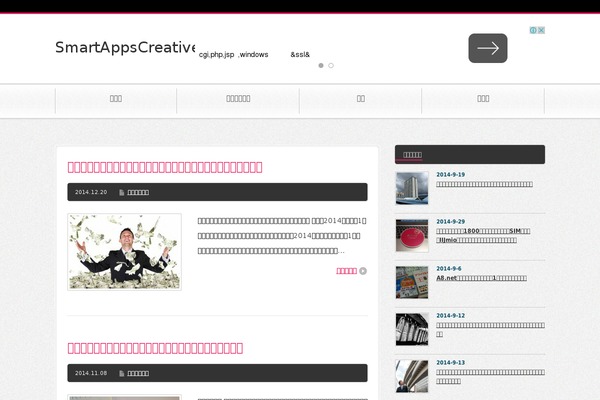Click the date text 2014.11.08
Image resolution: width=600 pixels, height=400 pixels.
click(91, 373)
